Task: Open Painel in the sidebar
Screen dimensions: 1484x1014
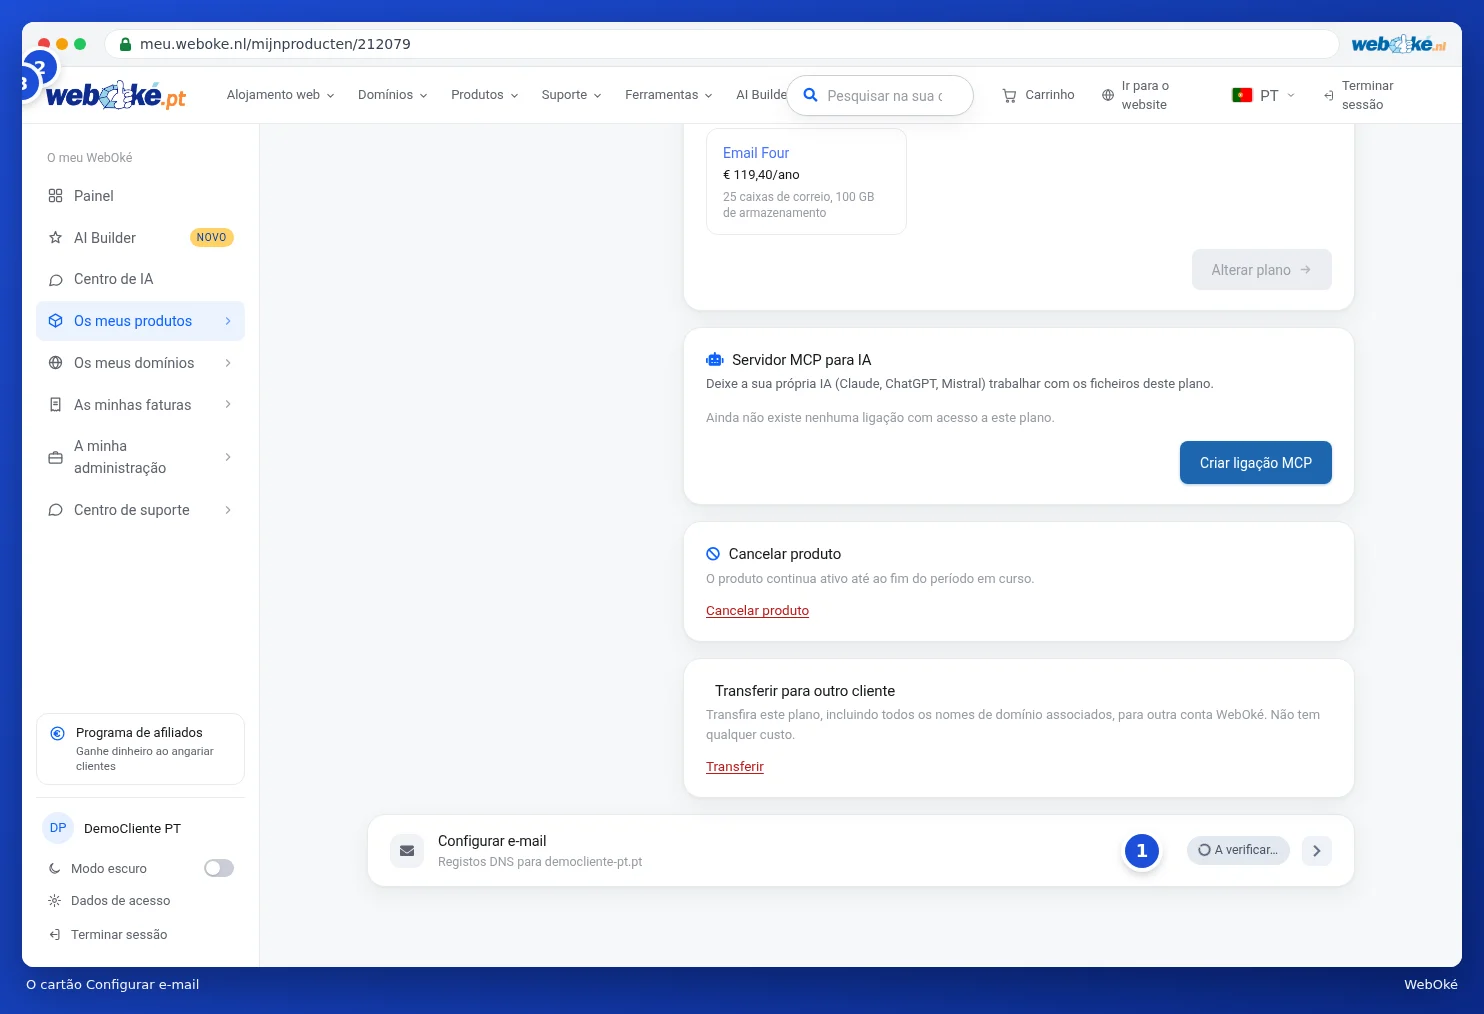Action: point(140,196)
